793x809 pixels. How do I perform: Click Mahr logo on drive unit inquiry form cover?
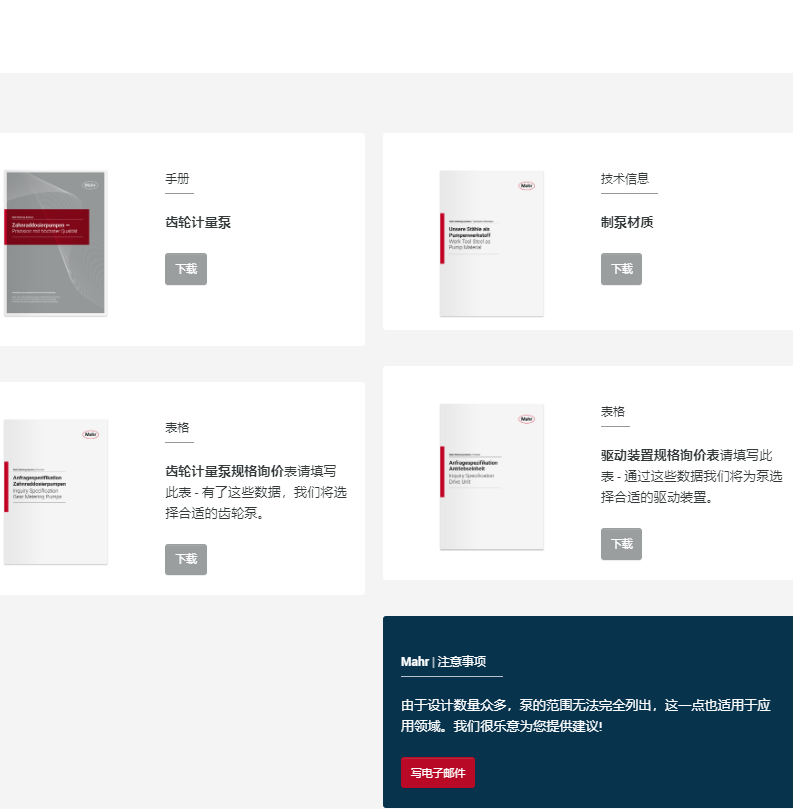[x=526, y=419]
